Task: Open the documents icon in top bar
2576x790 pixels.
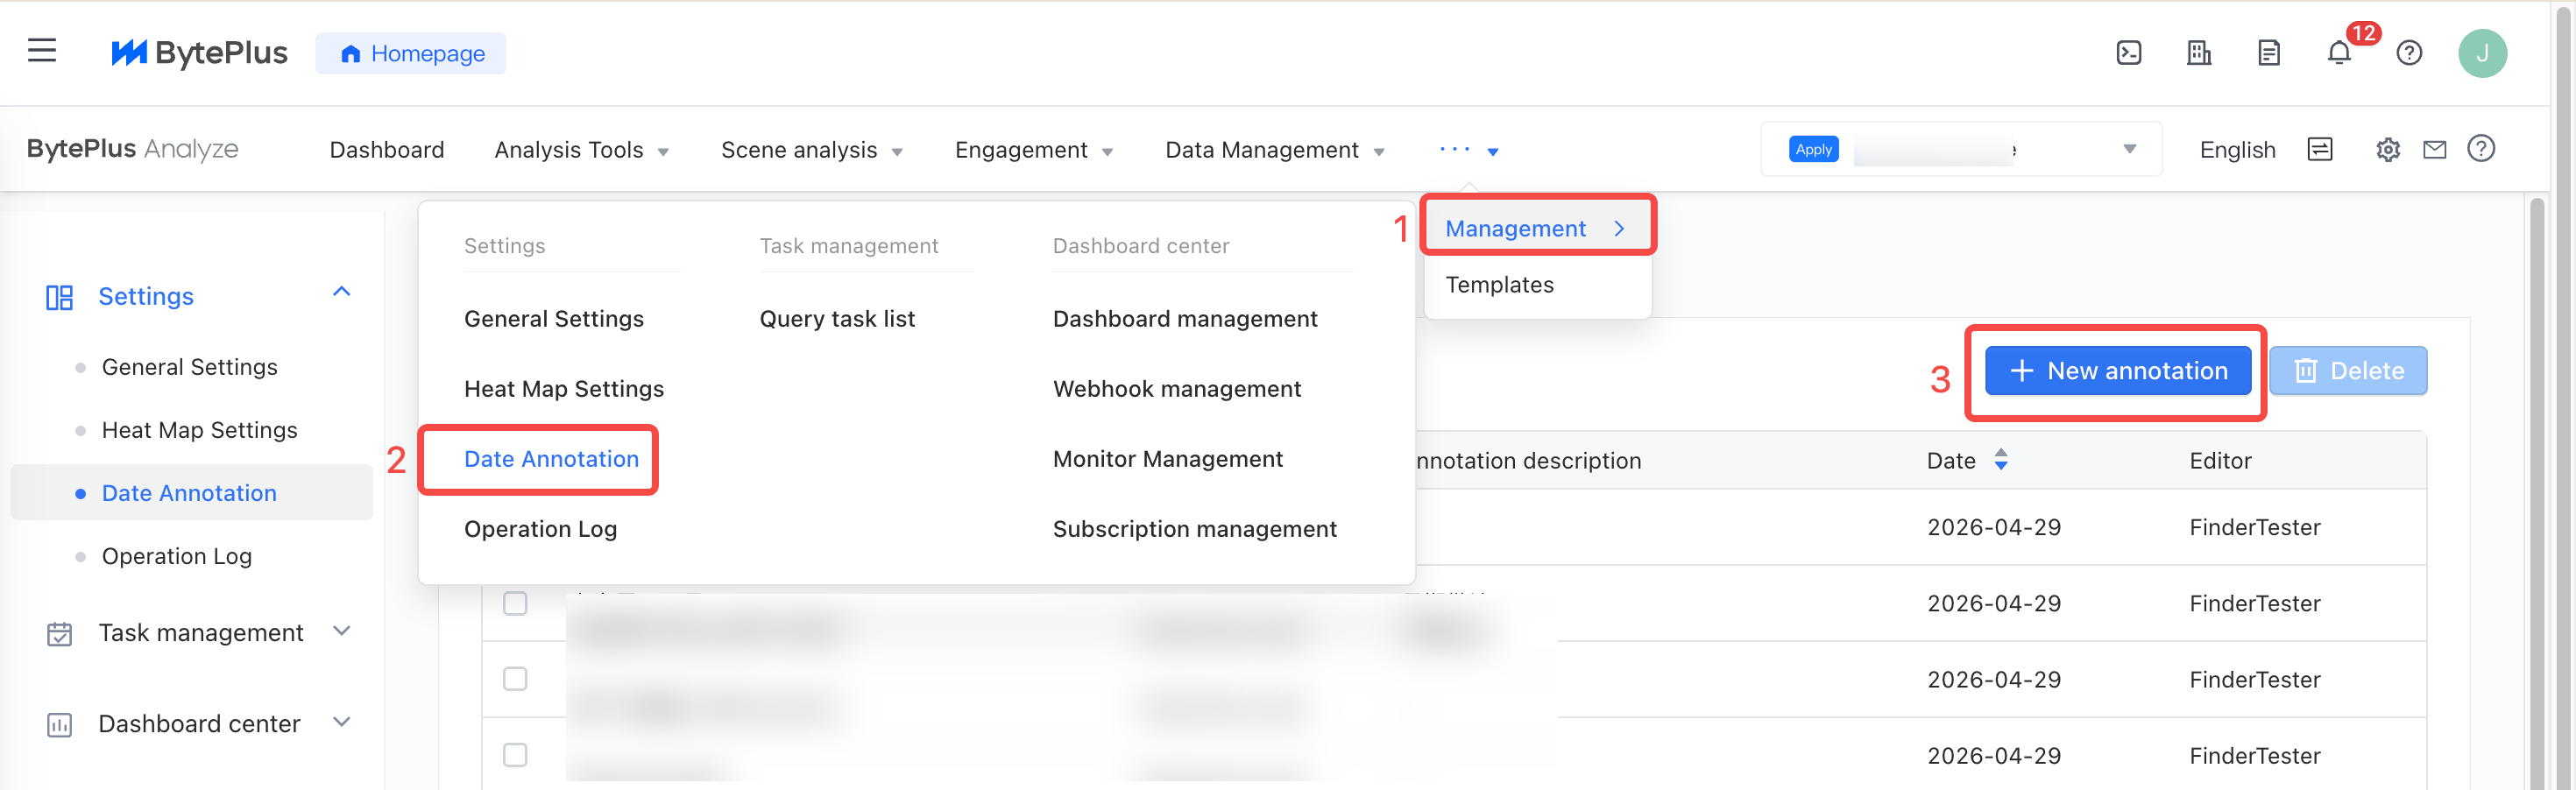Action: pos(2269,53)
